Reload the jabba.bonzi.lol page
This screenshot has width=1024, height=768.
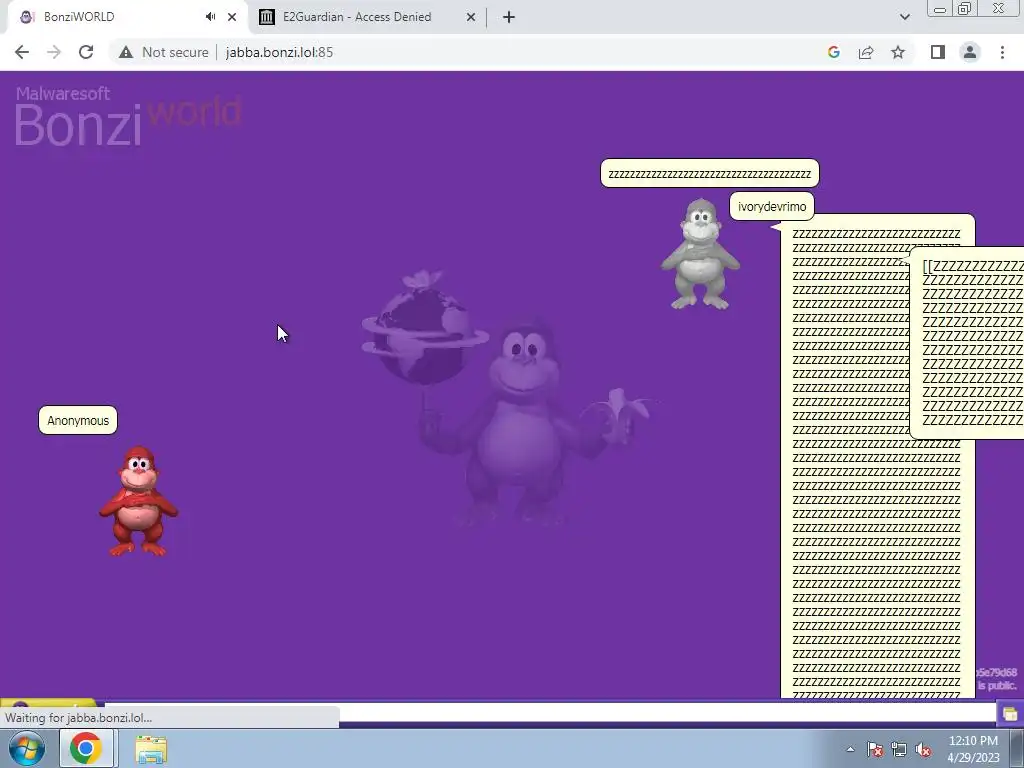(86, 52)
